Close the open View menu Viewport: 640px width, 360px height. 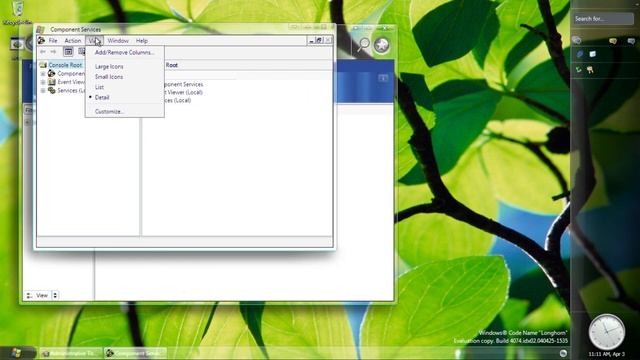94,41
